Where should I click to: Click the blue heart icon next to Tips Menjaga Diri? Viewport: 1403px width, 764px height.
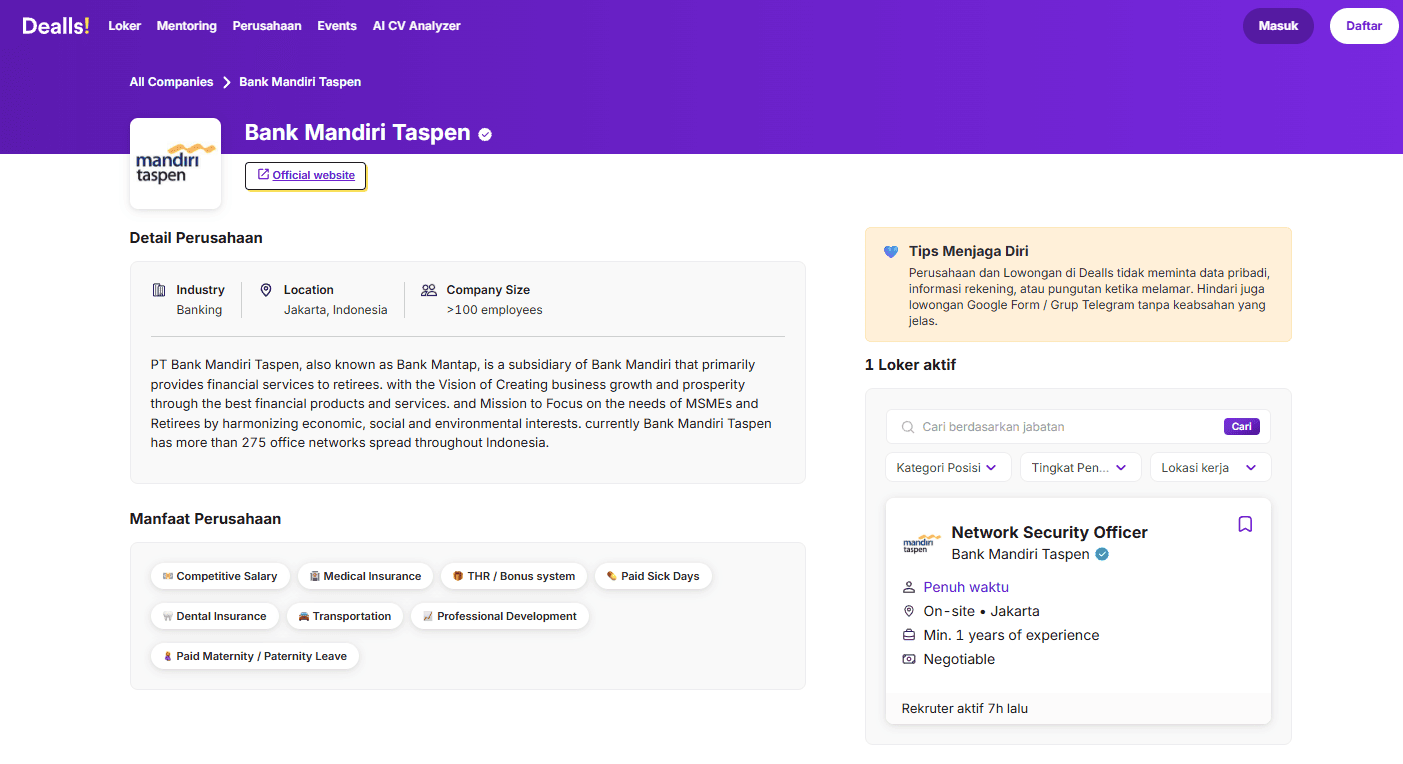(x=891, y=252)
